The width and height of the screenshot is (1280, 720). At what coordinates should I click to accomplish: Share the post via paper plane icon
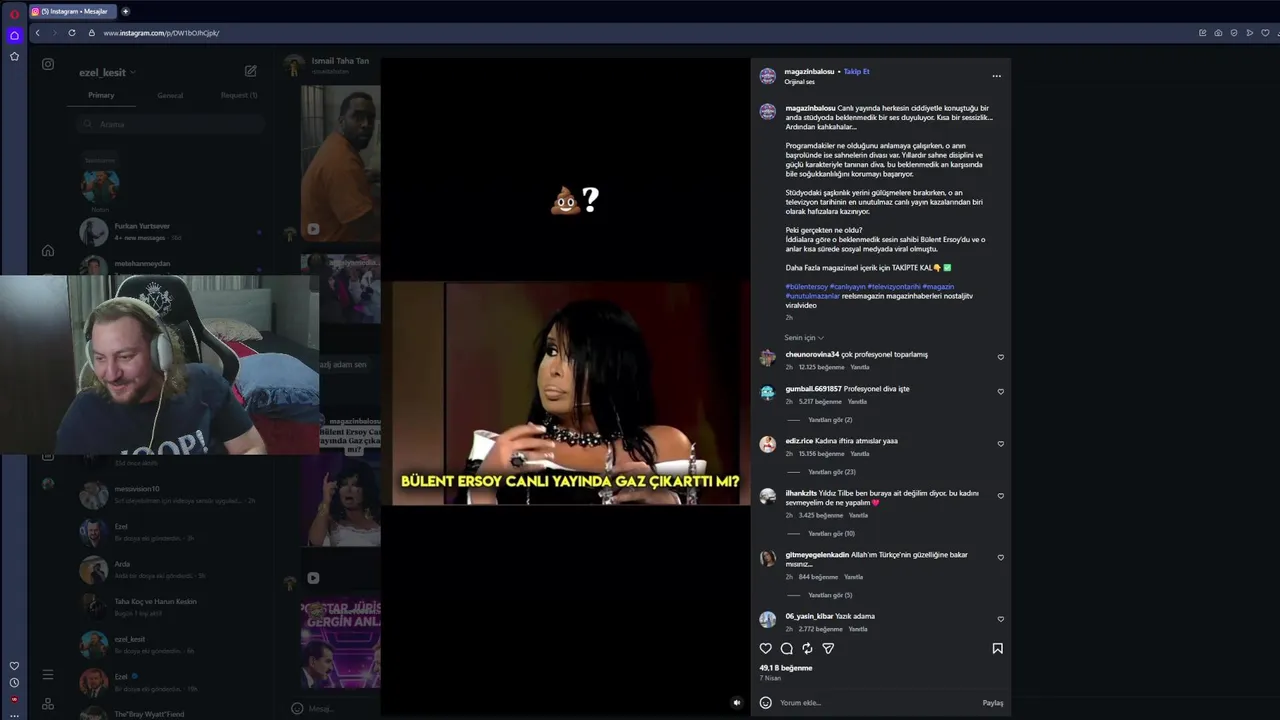[x=828, y=648]
